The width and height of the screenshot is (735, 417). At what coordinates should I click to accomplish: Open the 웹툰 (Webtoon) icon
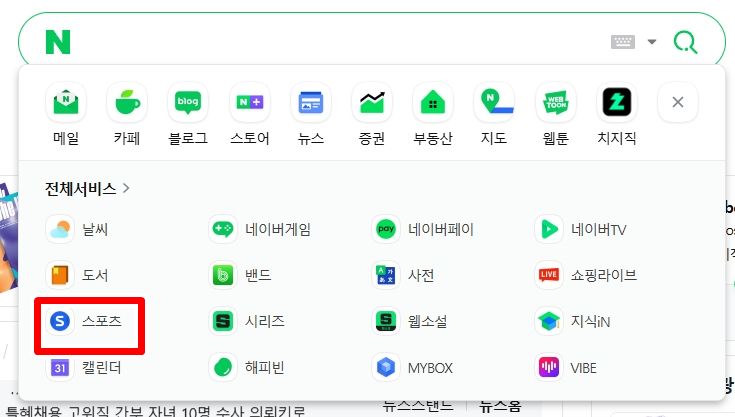pos(555,102)
